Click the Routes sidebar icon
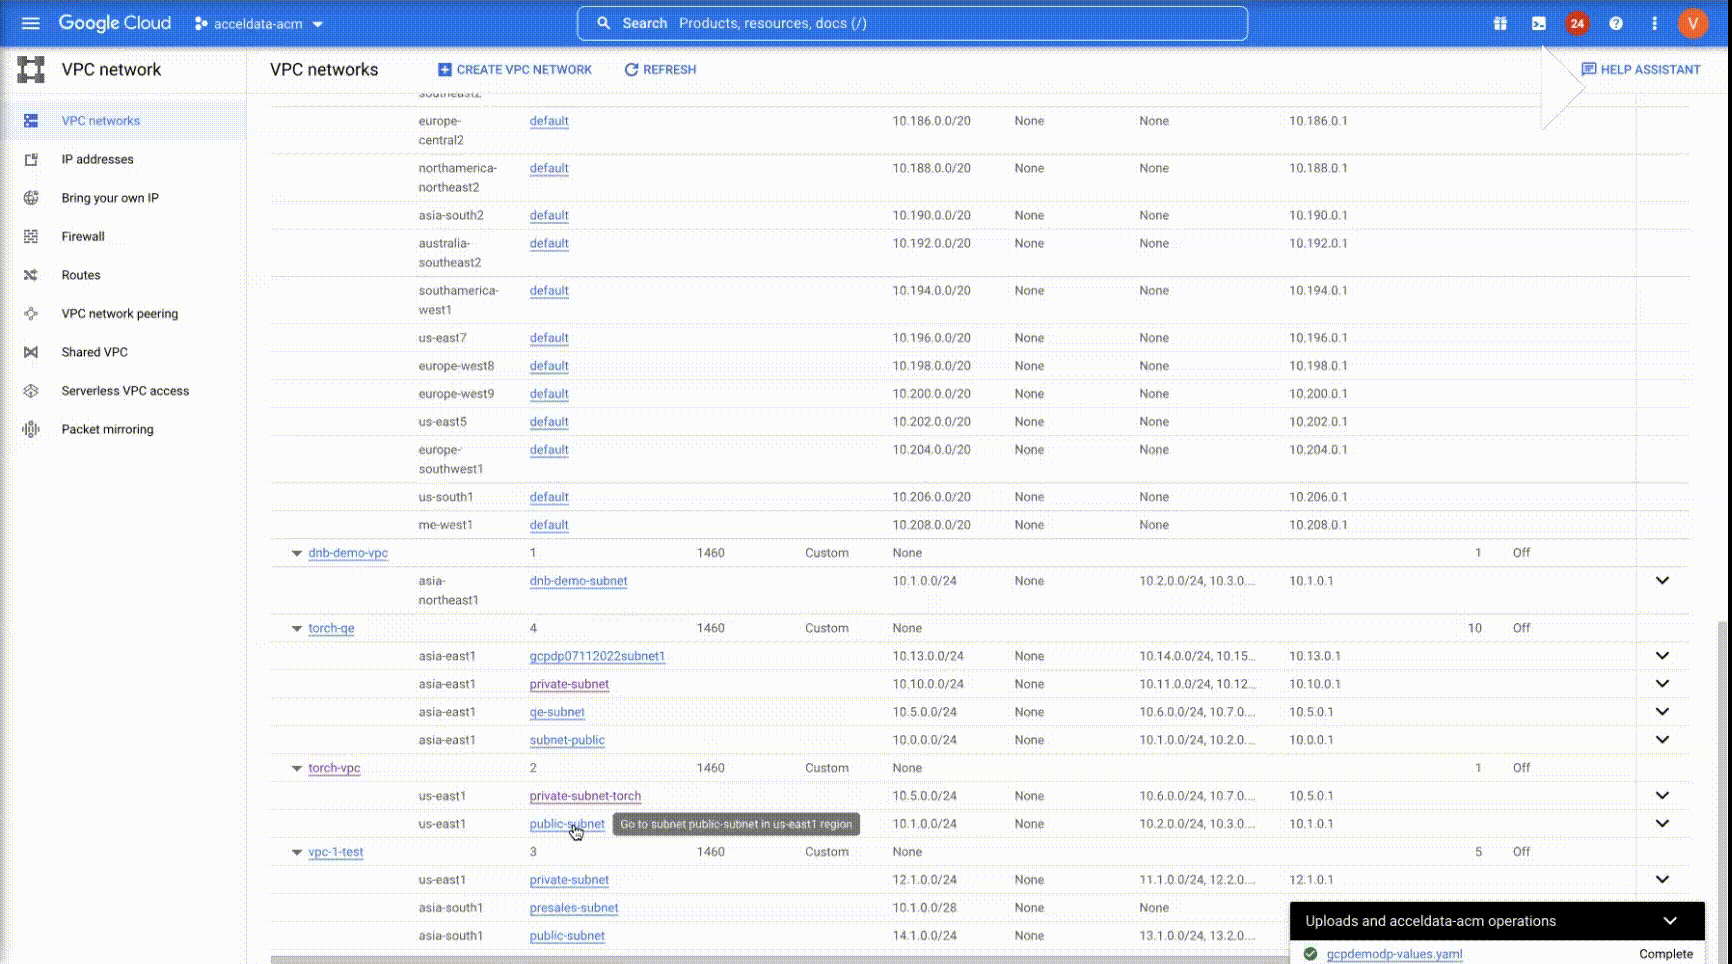 point(31,275)
